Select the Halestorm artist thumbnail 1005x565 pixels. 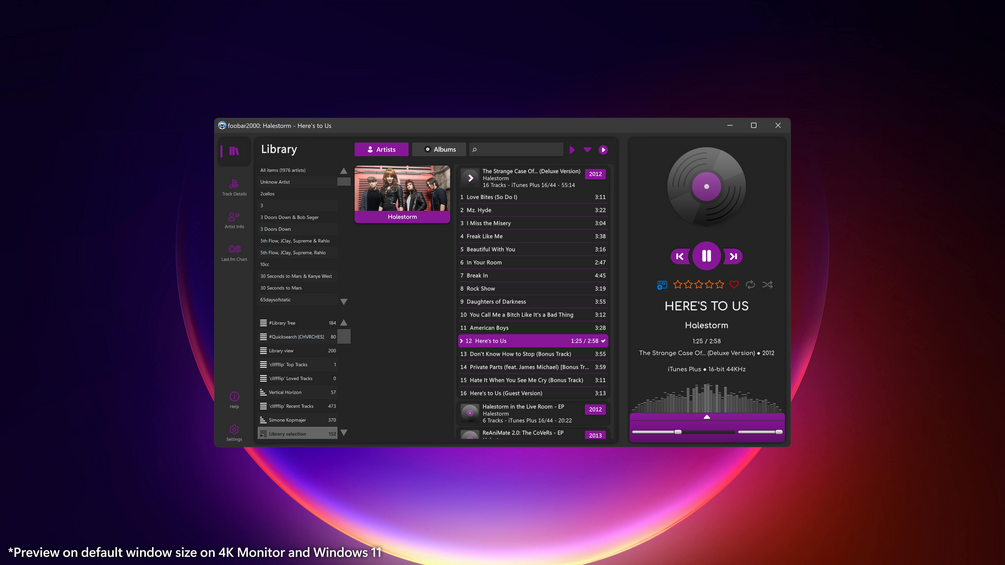tap(403, 194)
